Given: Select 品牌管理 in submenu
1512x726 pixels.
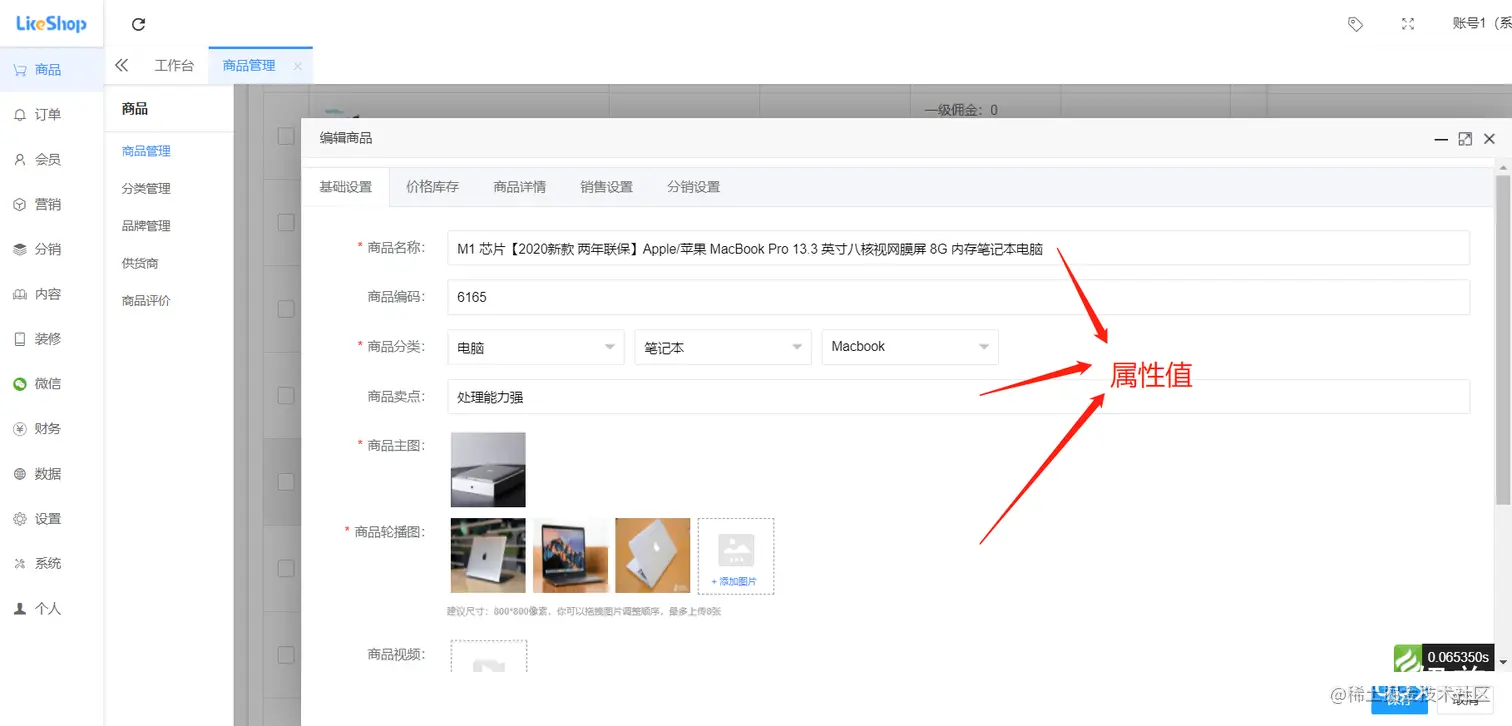Looking at the screenshot, I should (x=146, y=226).
